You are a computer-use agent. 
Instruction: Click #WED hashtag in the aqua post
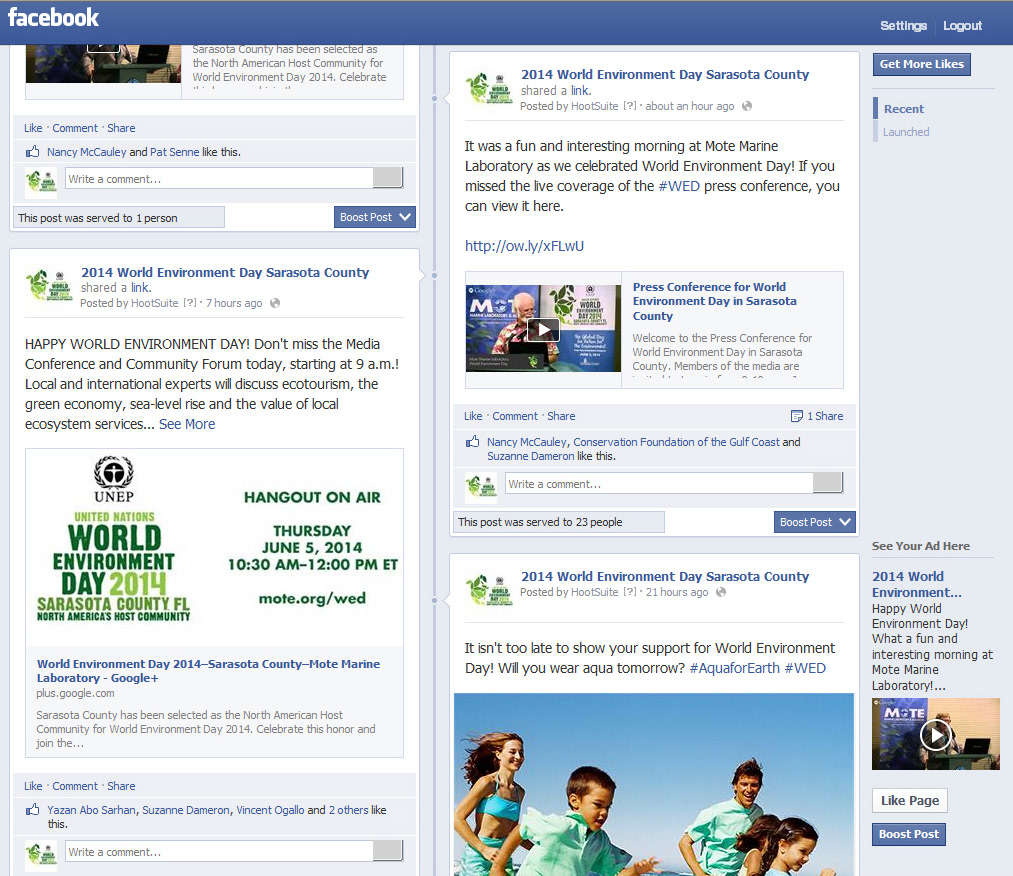[x=805, y=668]
